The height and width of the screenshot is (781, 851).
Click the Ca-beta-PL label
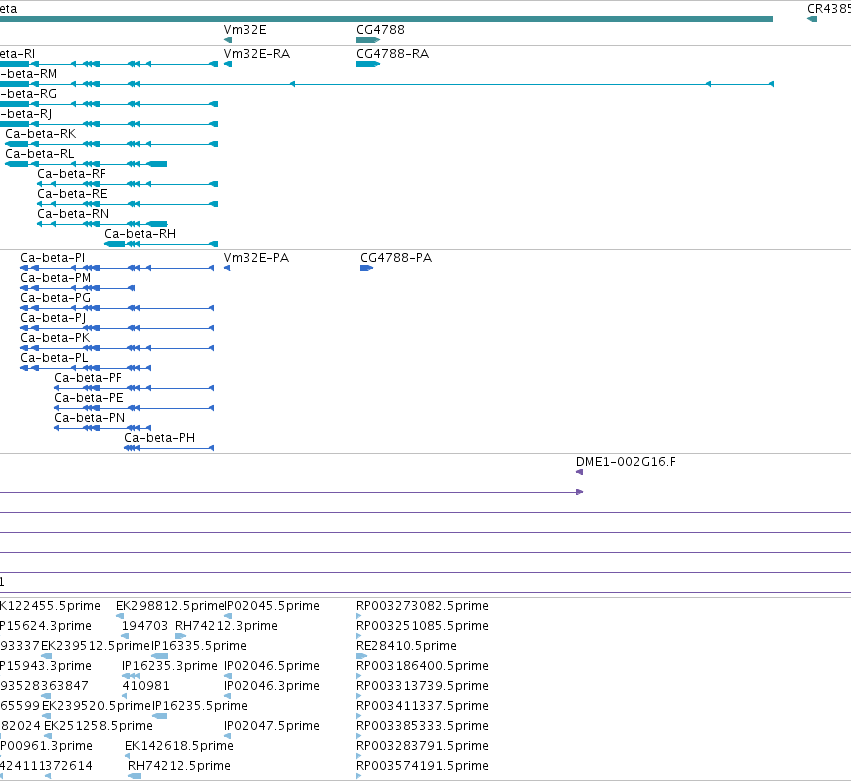click(54, 358)
